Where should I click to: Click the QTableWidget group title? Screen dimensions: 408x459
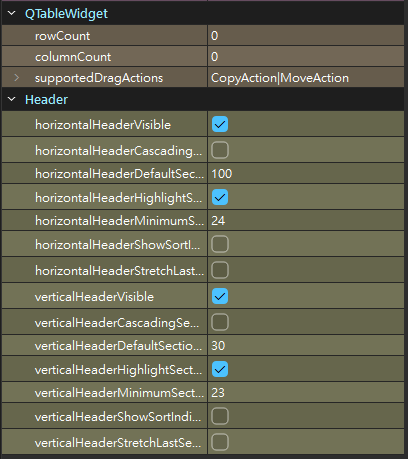(x=66, y=14)
